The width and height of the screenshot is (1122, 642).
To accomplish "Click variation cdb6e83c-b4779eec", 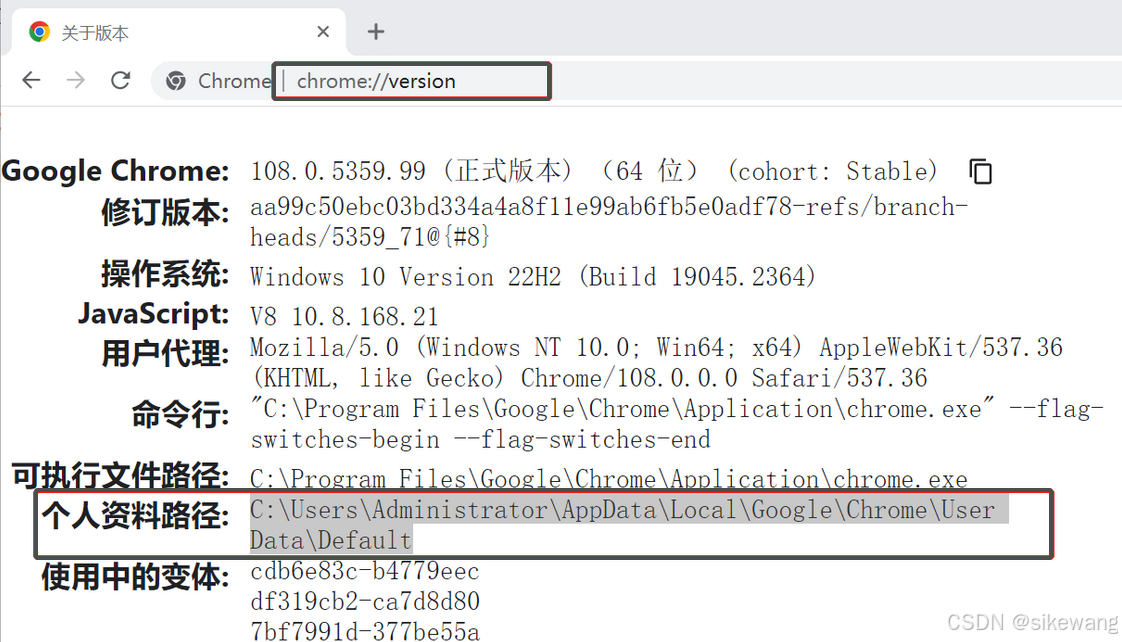I will (x=365, y=571).
